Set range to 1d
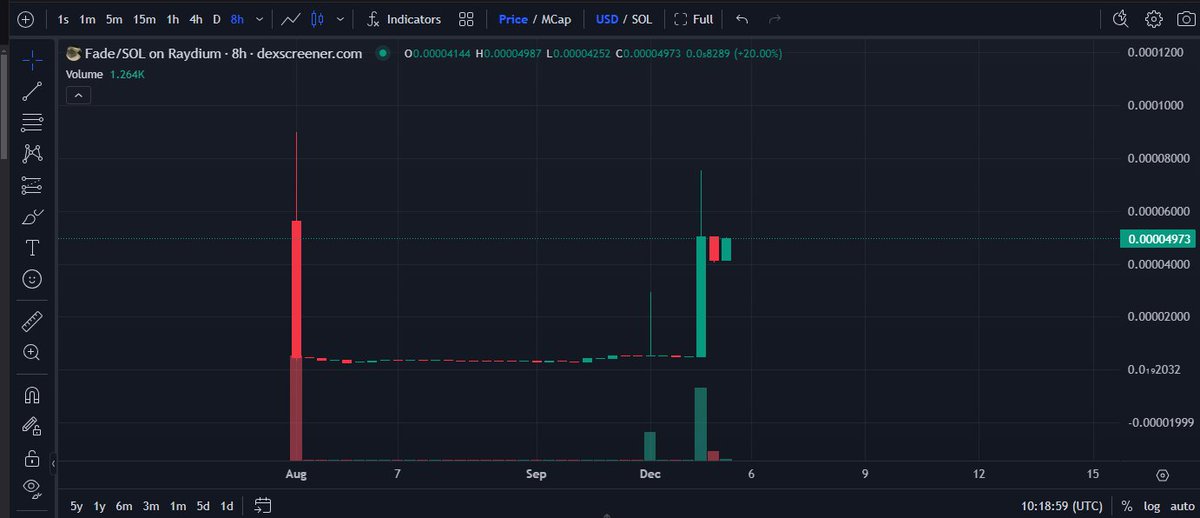Screen dimensions: 1200x518 [227, 506]
